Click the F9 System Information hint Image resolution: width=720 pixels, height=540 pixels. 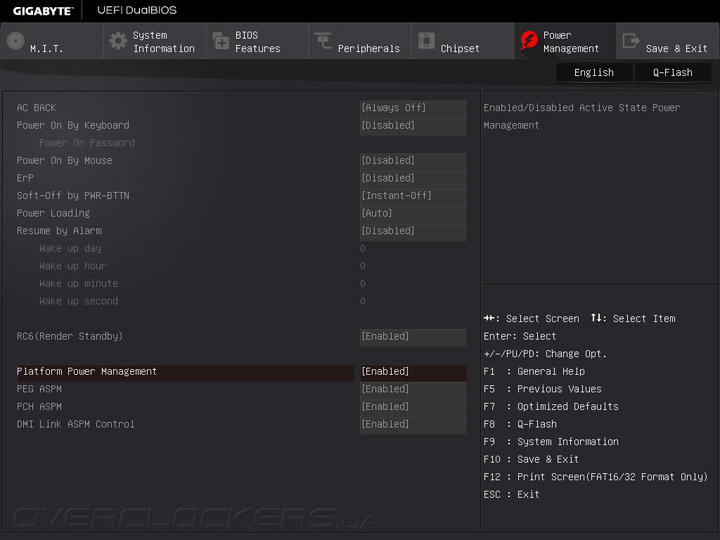[x=551, y=442]
